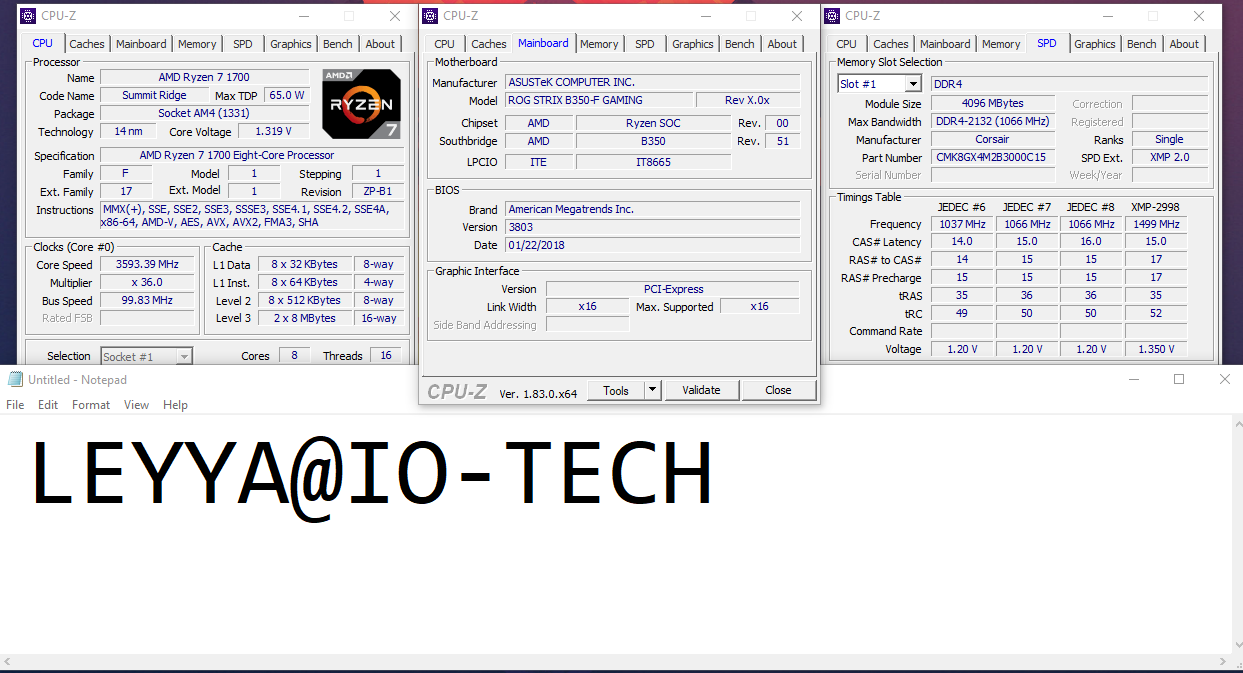Open the Help menu in Notepad
Viewport: 1243px width, 673px height.
pyautogui.click(x=175, y=405)
